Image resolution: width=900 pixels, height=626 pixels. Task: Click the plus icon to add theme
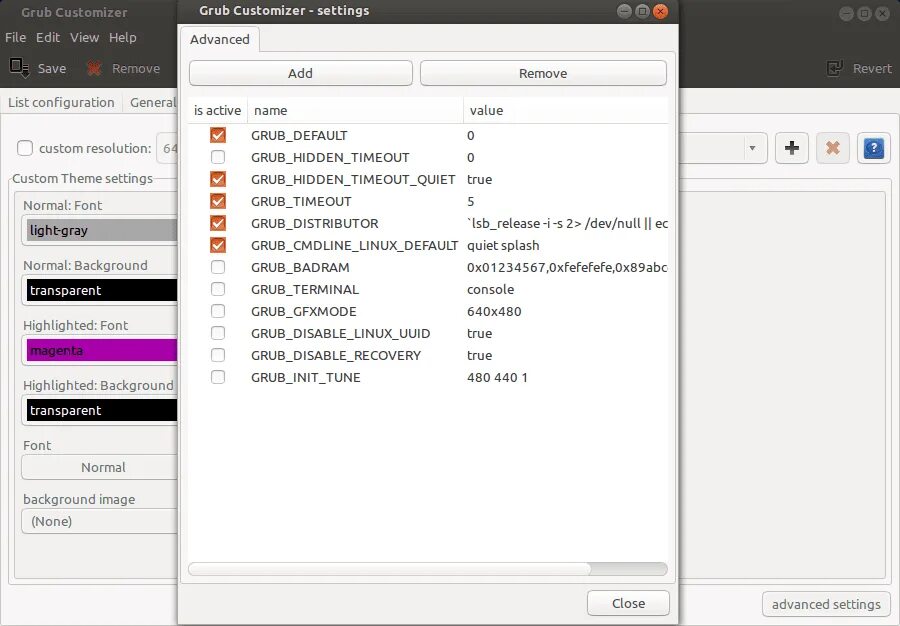(792, 148)
